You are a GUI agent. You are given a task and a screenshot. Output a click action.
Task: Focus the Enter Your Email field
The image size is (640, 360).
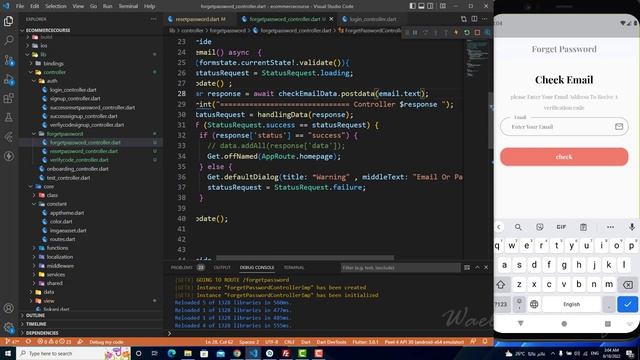[564, 127]
